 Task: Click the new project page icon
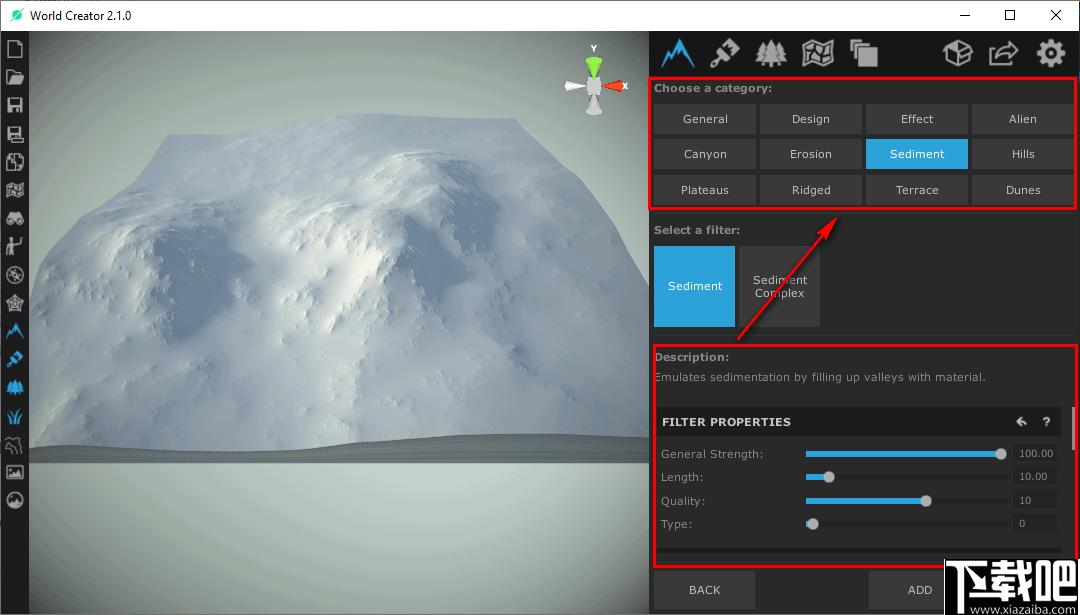tap(15, 49)
